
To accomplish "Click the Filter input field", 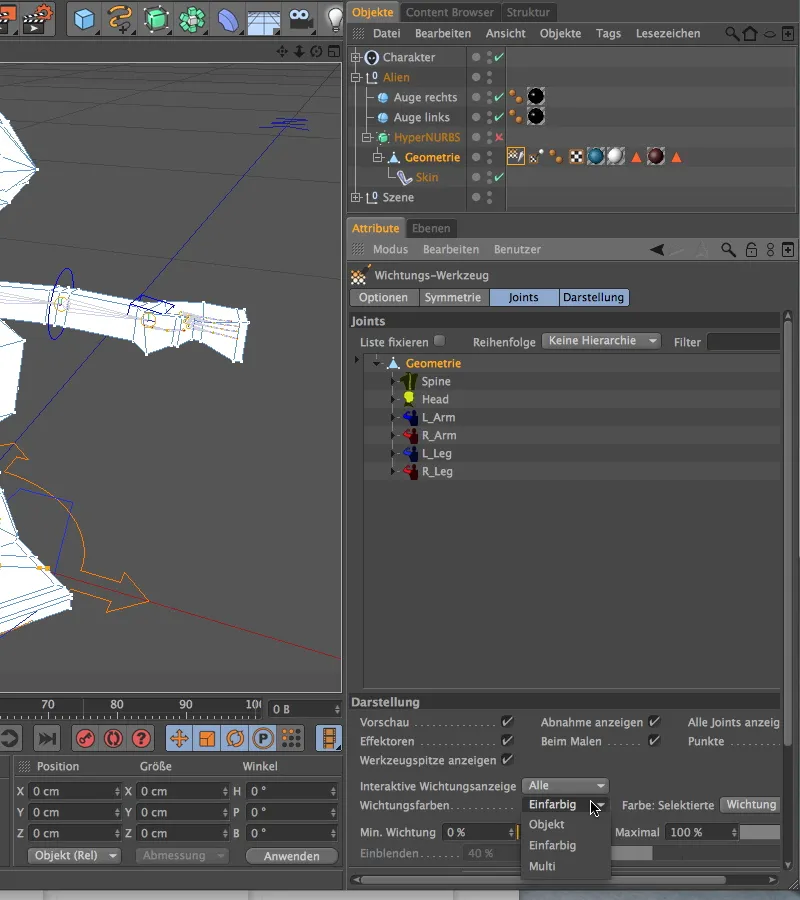I will click(744, 342).
